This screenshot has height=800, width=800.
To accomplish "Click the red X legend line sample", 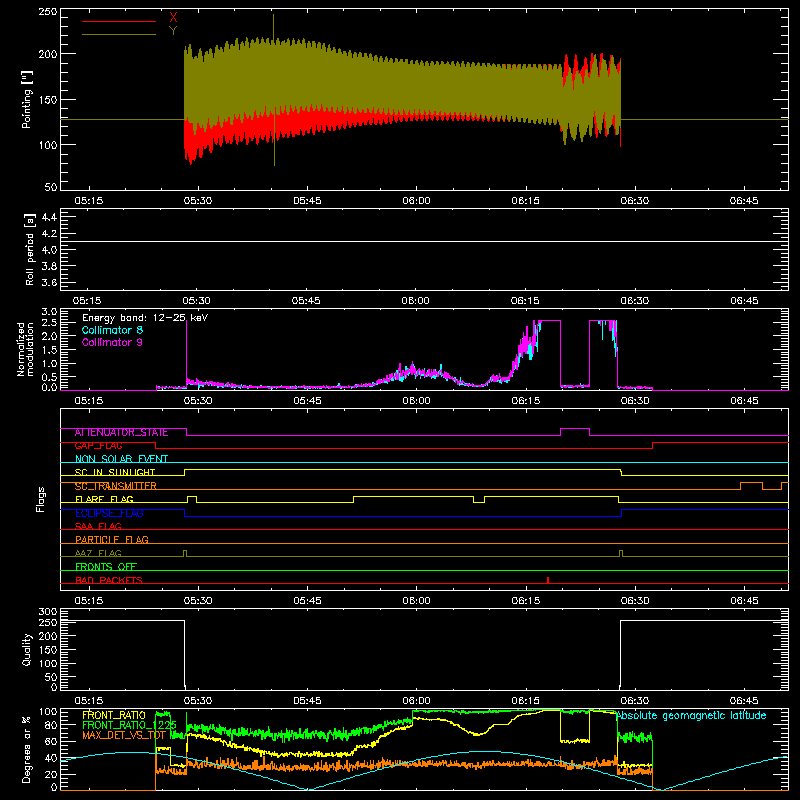I will [x=119, y=21].
